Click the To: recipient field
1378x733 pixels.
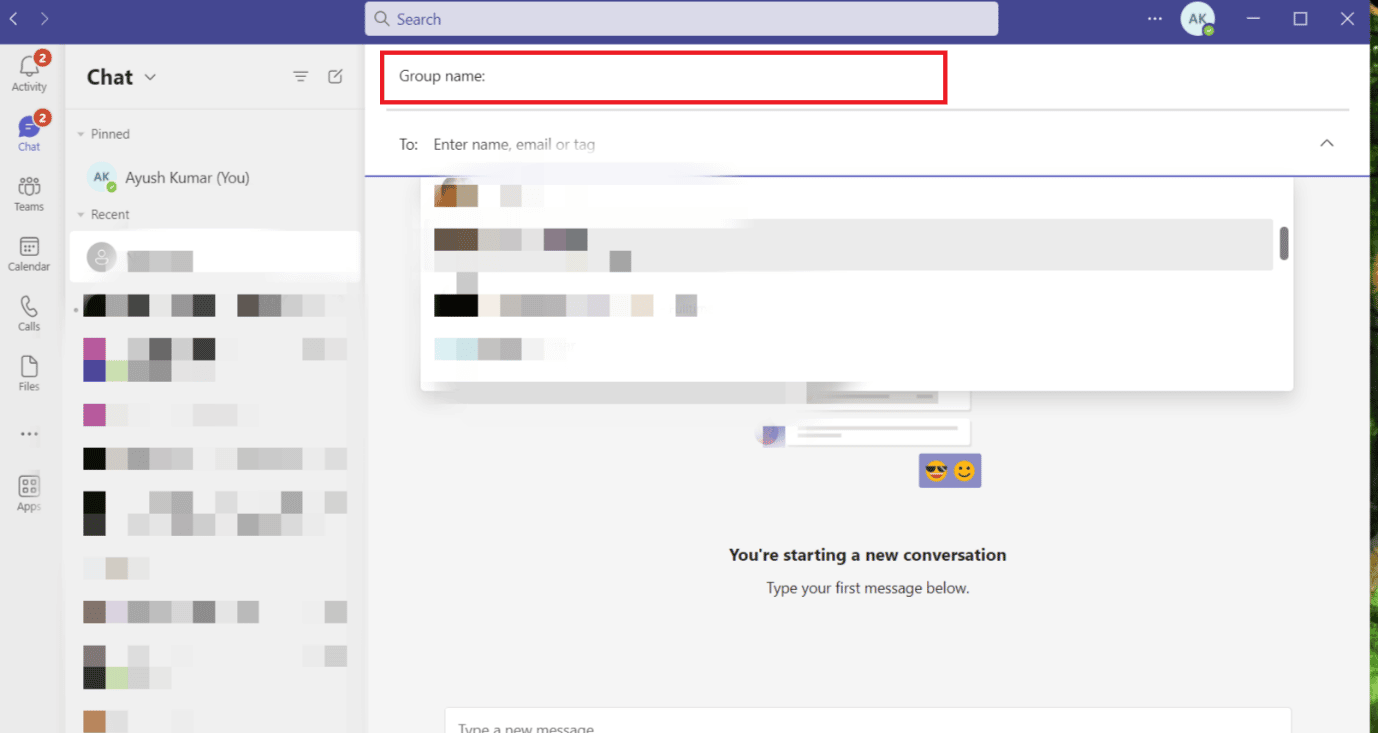coord(868,144)
